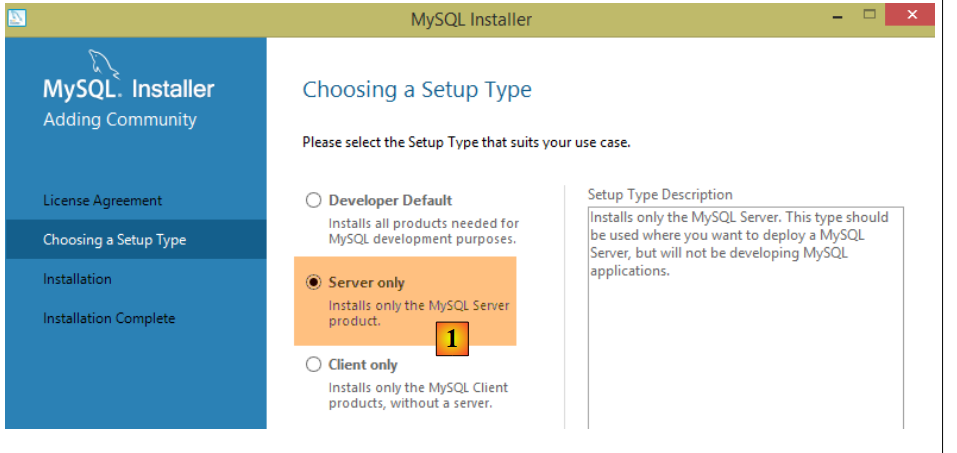The width and height of the screenshot is (957, 453).
Task: Open the Choosing a Setup Type step
Action: point(114,240)
